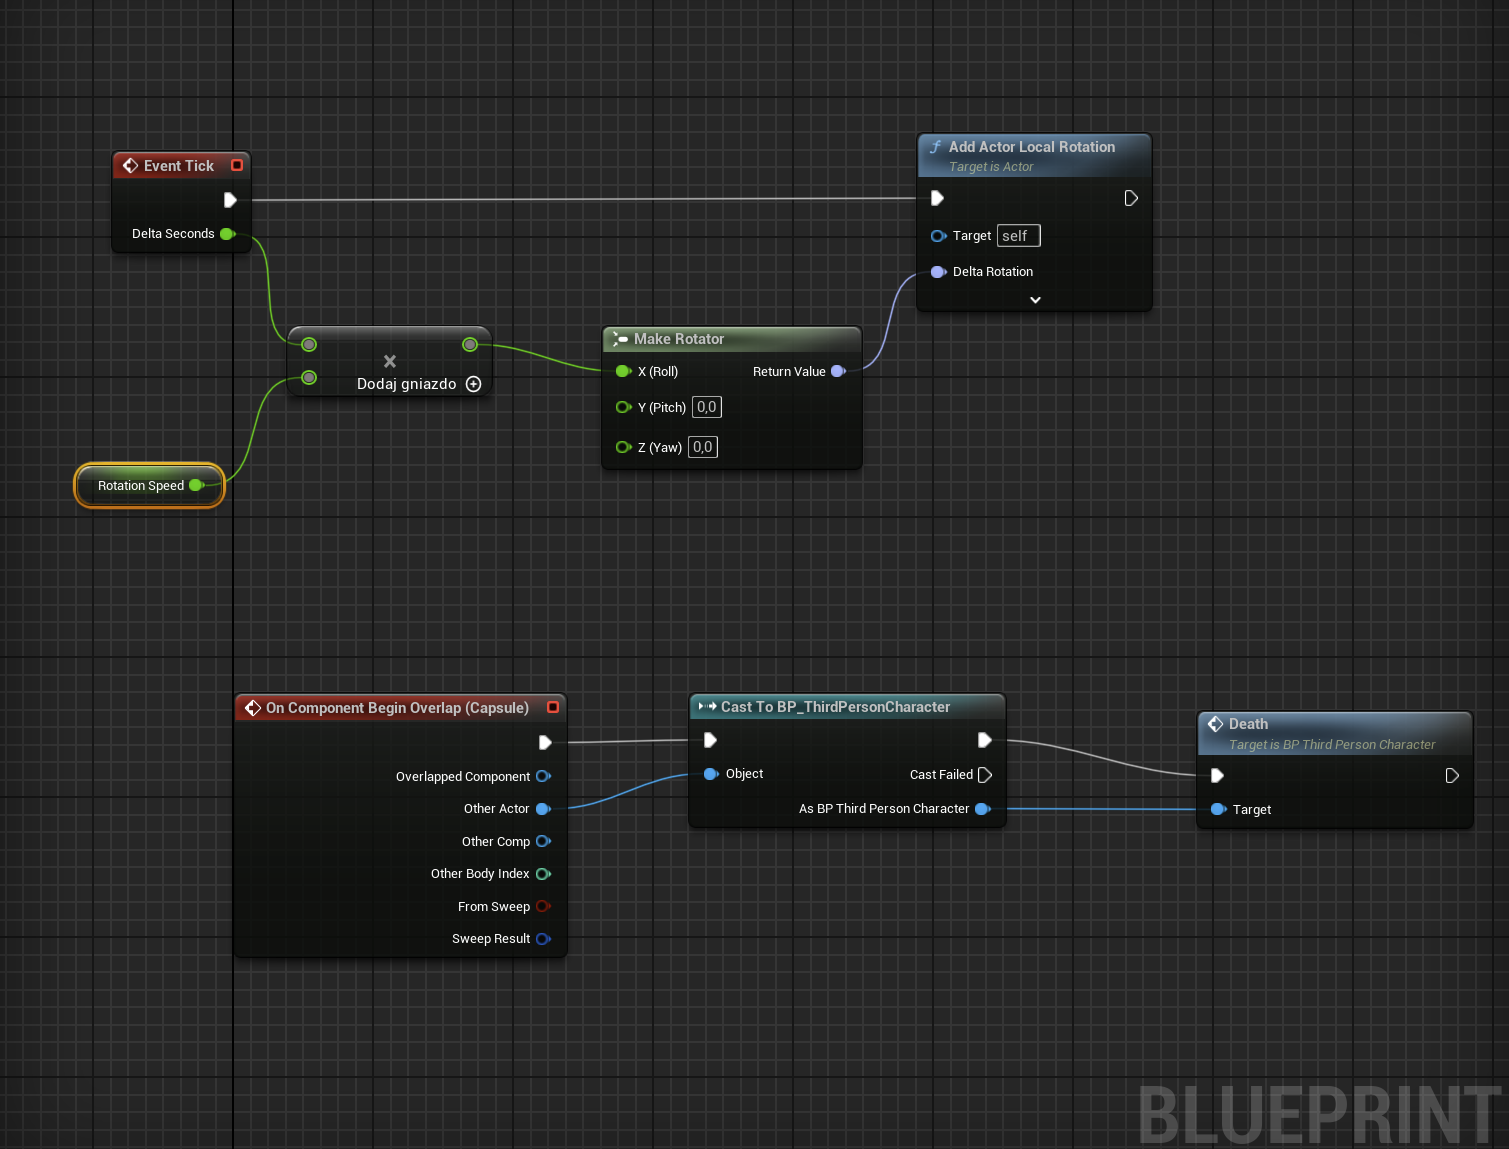This screenshot has width=1509, height=1149.
Task: Click the Other Comp output pin
Action: [x=543, y=842]
